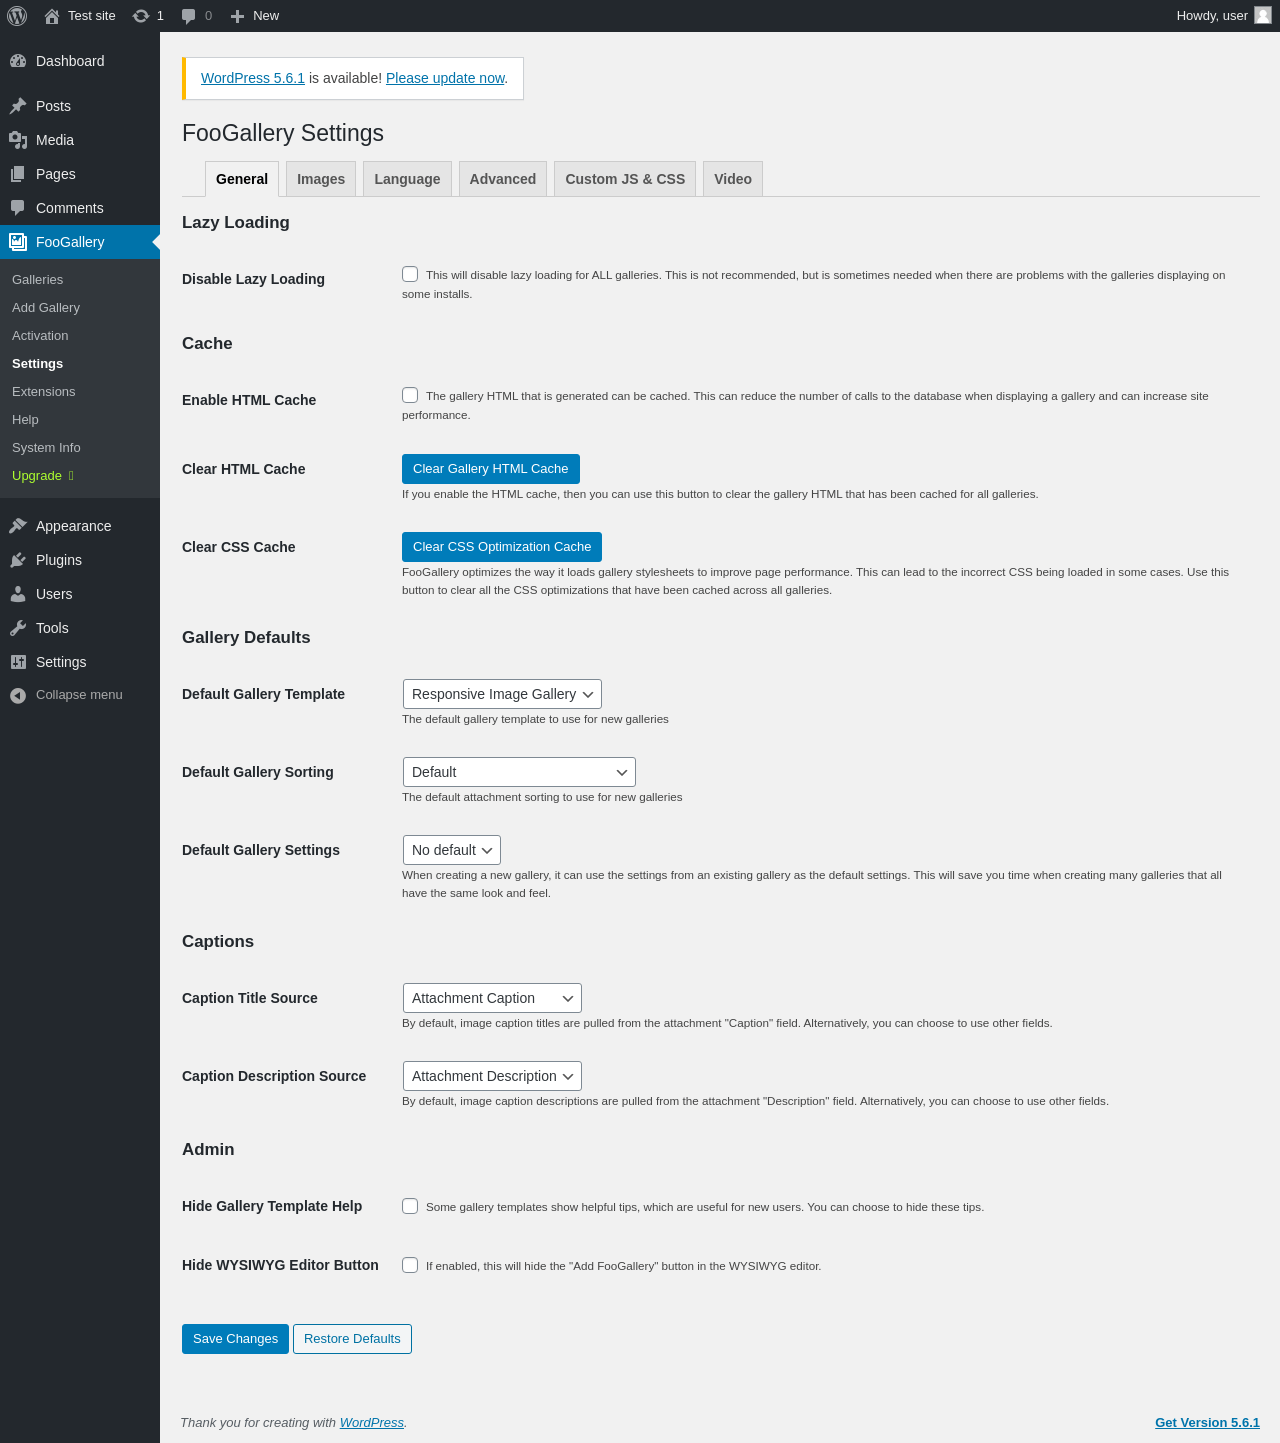Viewport: 1280px width, 1443px height.
Task: Expand the Default Gallery Settings dropdown
Action: point(452,850)
